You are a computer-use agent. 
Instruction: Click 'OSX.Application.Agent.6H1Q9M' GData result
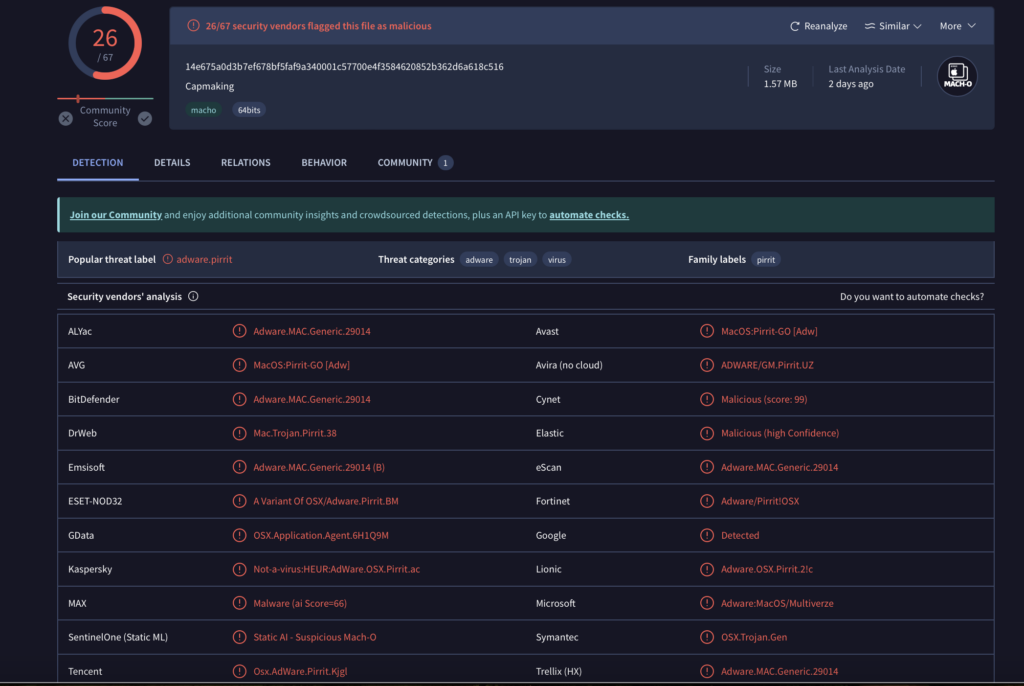click(x=321, y=535)
